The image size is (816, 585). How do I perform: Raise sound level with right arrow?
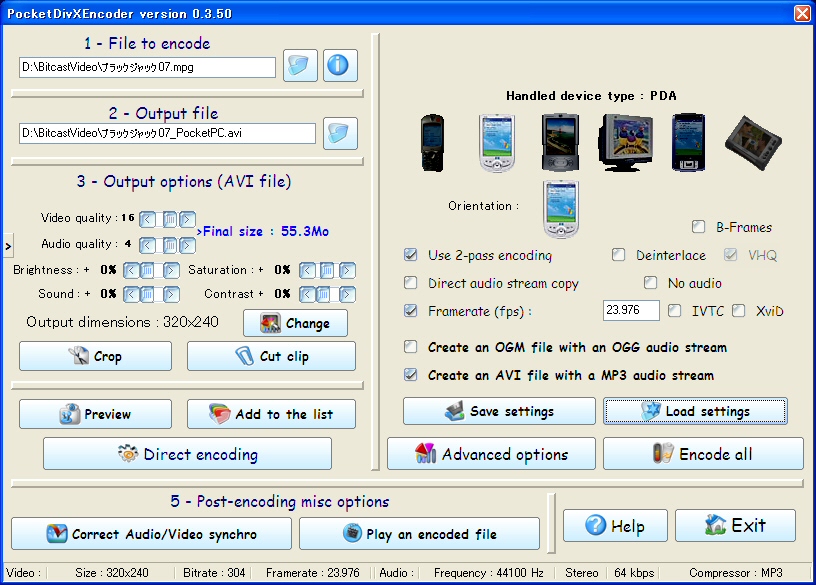tap(171, 295)
